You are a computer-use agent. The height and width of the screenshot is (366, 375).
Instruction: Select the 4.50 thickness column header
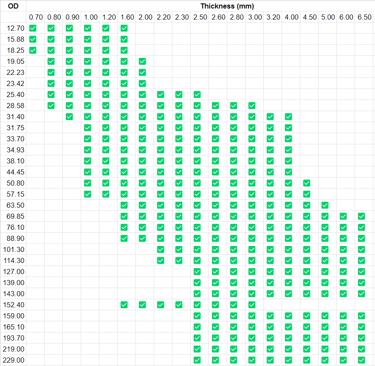click(x=309, y=17)
